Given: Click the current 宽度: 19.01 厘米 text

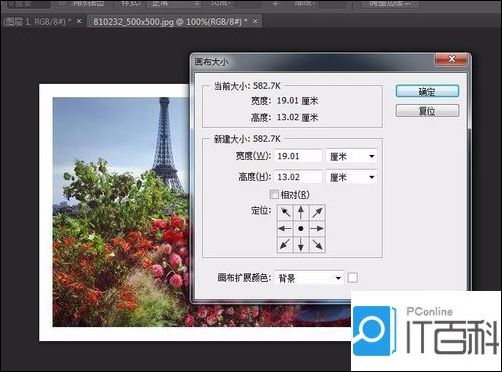Looking at the screenshot, I should tap(284, 101).
